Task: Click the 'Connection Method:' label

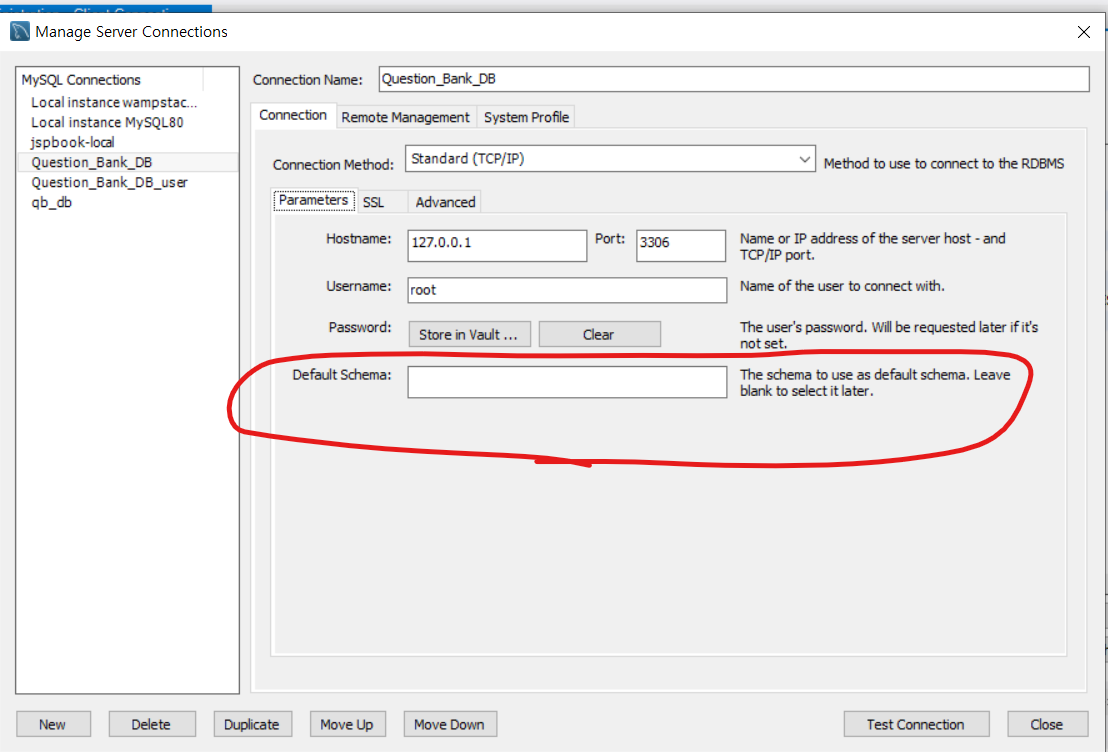Action: click(333, 165)
